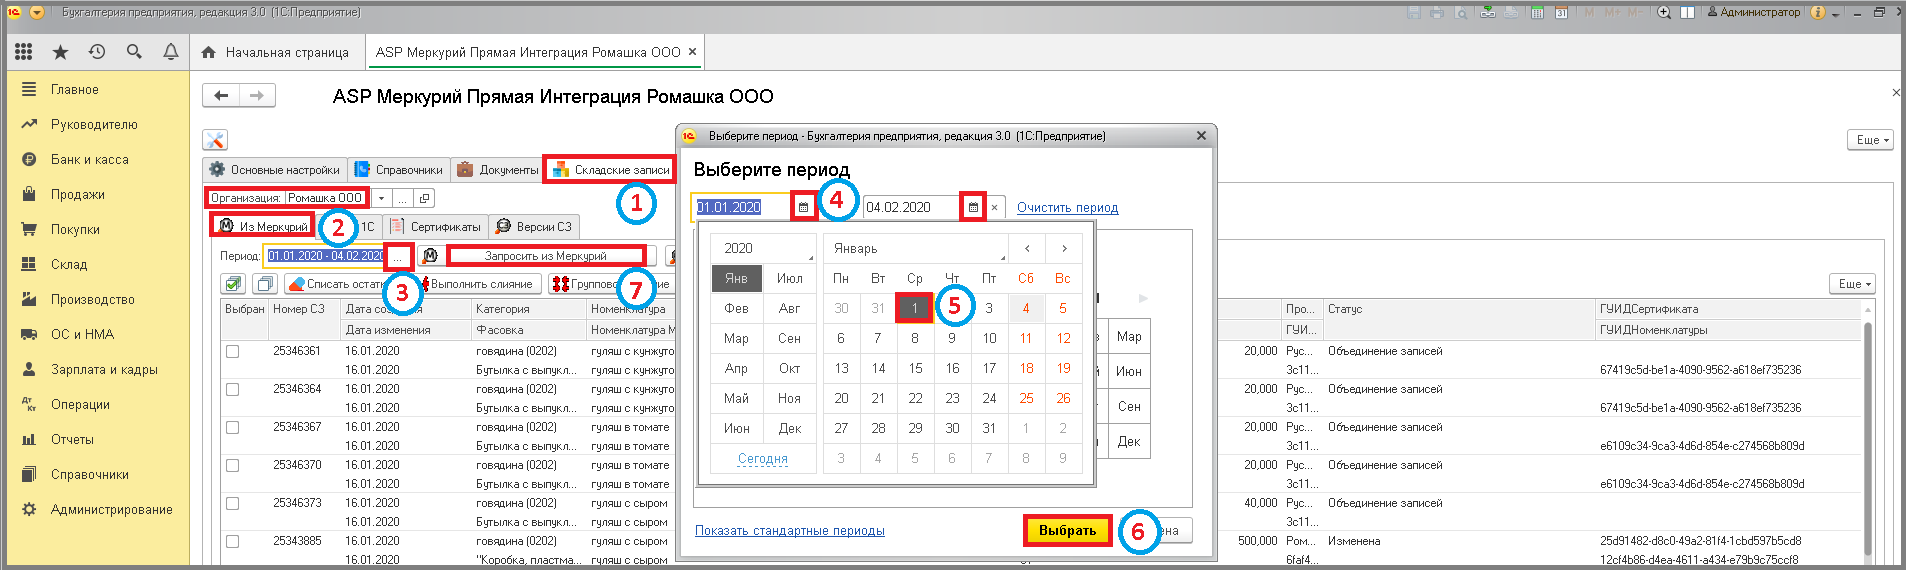Click Показать стандартные периоды link
The width and height of the screenshot is (1906, 570).
tap(790, 531)
